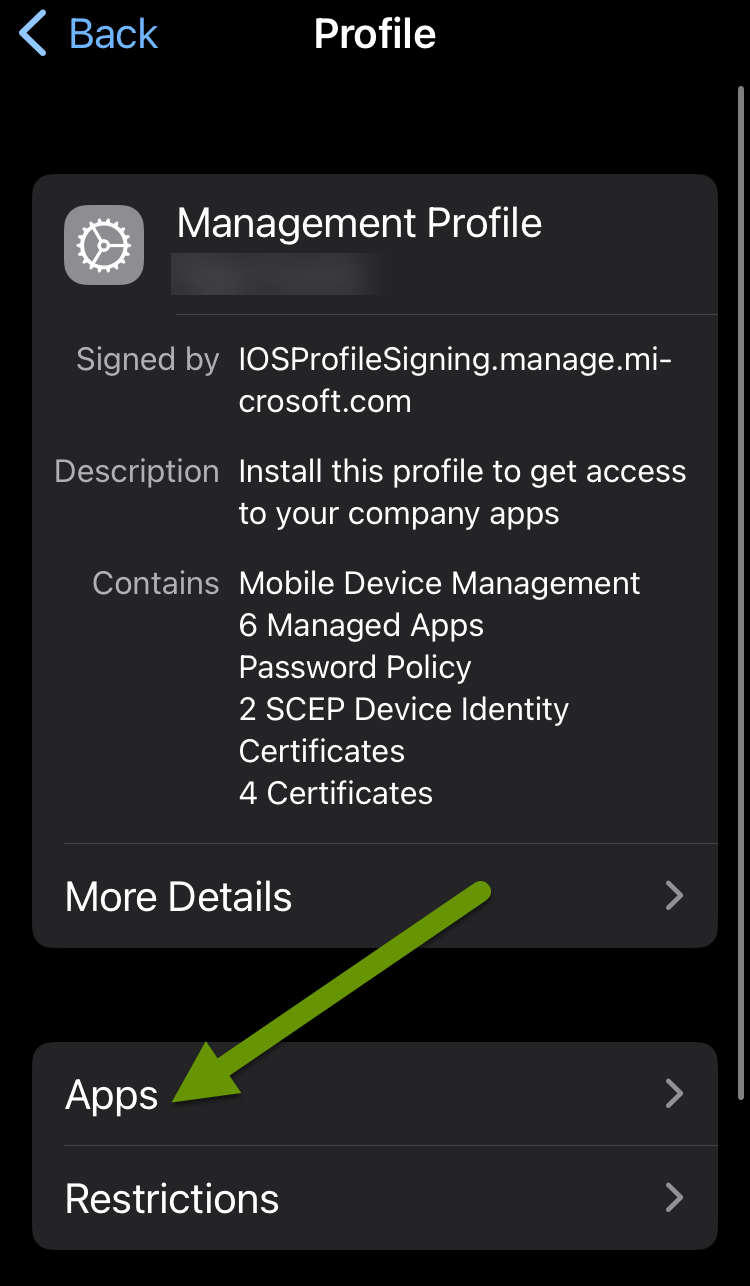Select the Management Profile heading
This screenshot has height=1286, width=750.
pyautogui.click(x=358, y=222)
